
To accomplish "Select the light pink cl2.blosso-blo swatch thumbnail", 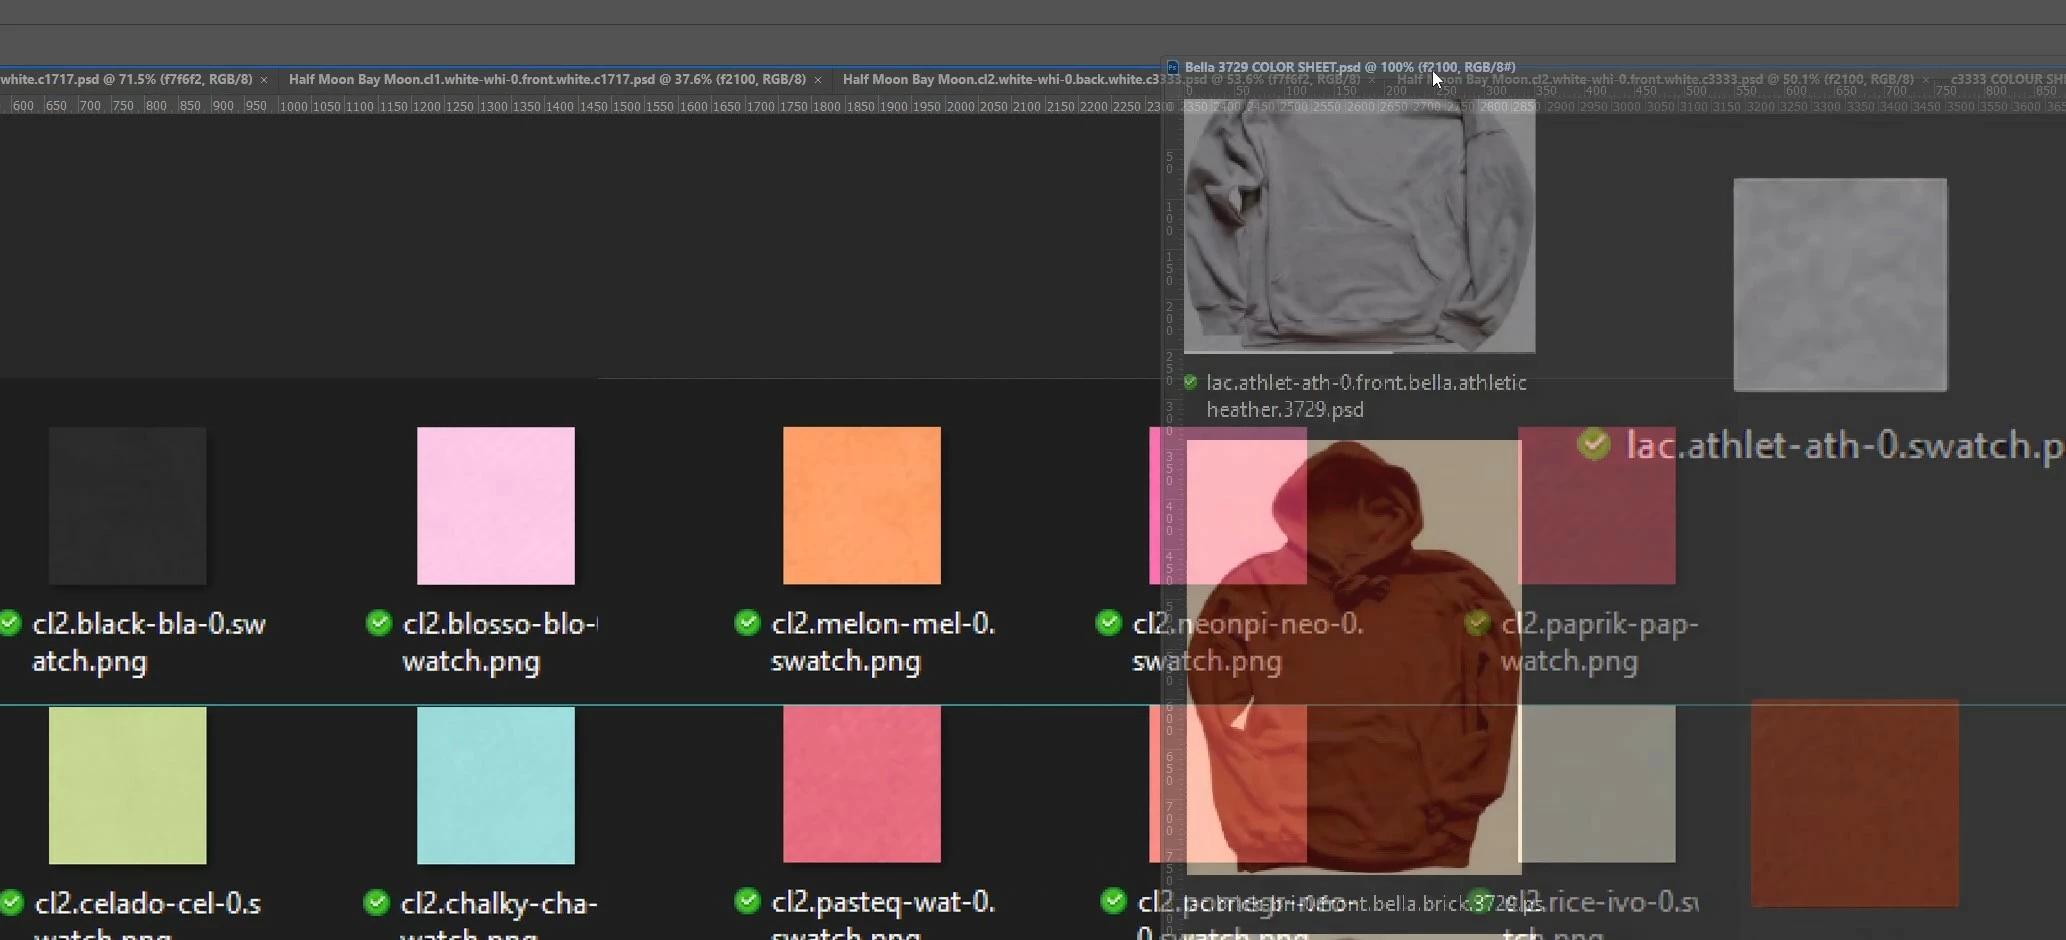I will [496, 506].
